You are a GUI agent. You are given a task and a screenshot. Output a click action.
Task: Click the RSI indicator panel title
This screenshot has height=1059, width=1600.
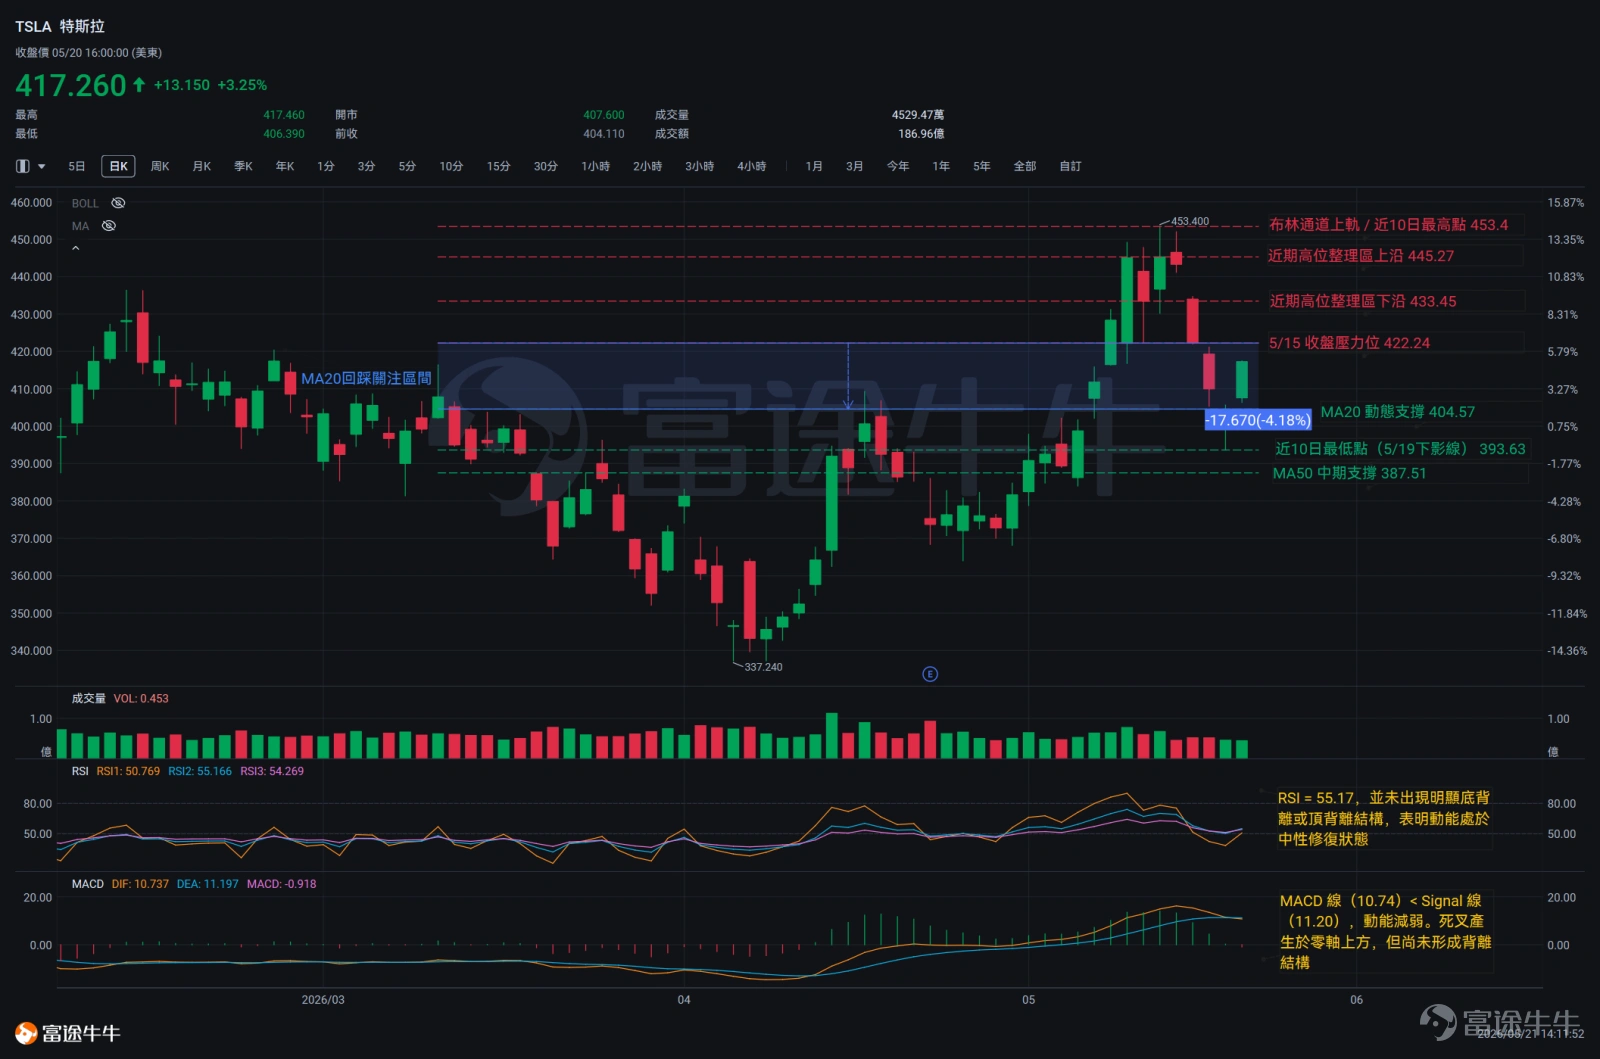pos(80,771)
